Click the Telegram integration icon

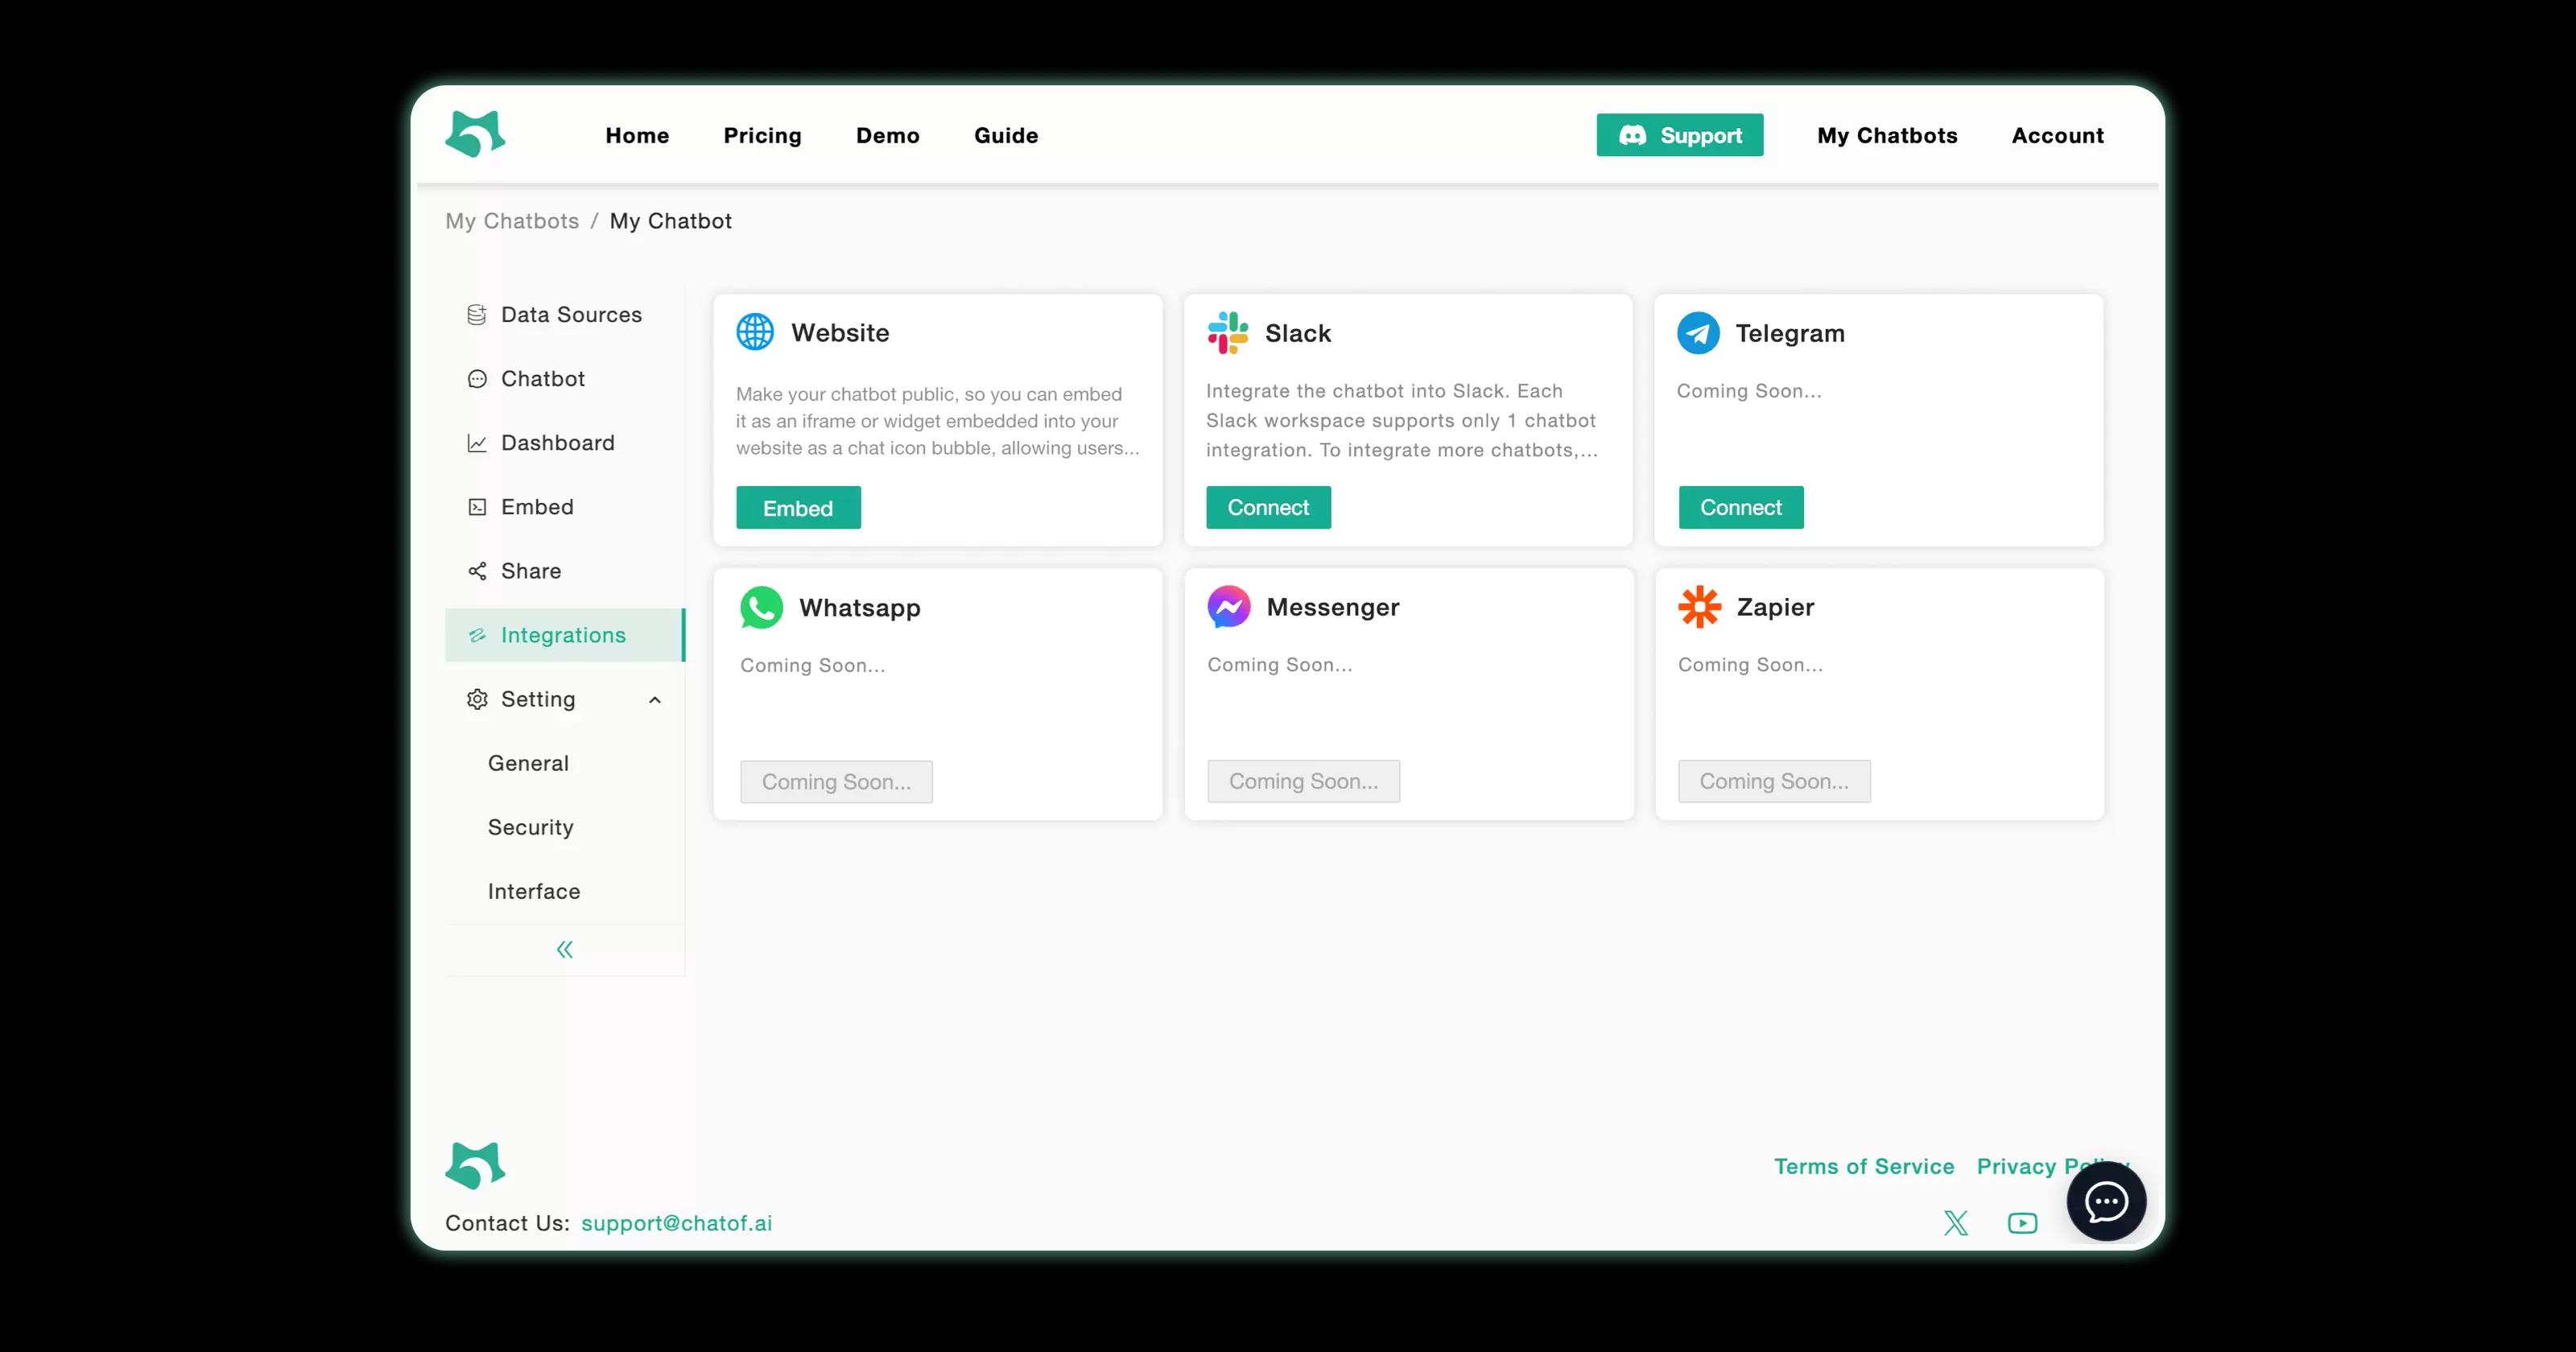point(1699,332)
